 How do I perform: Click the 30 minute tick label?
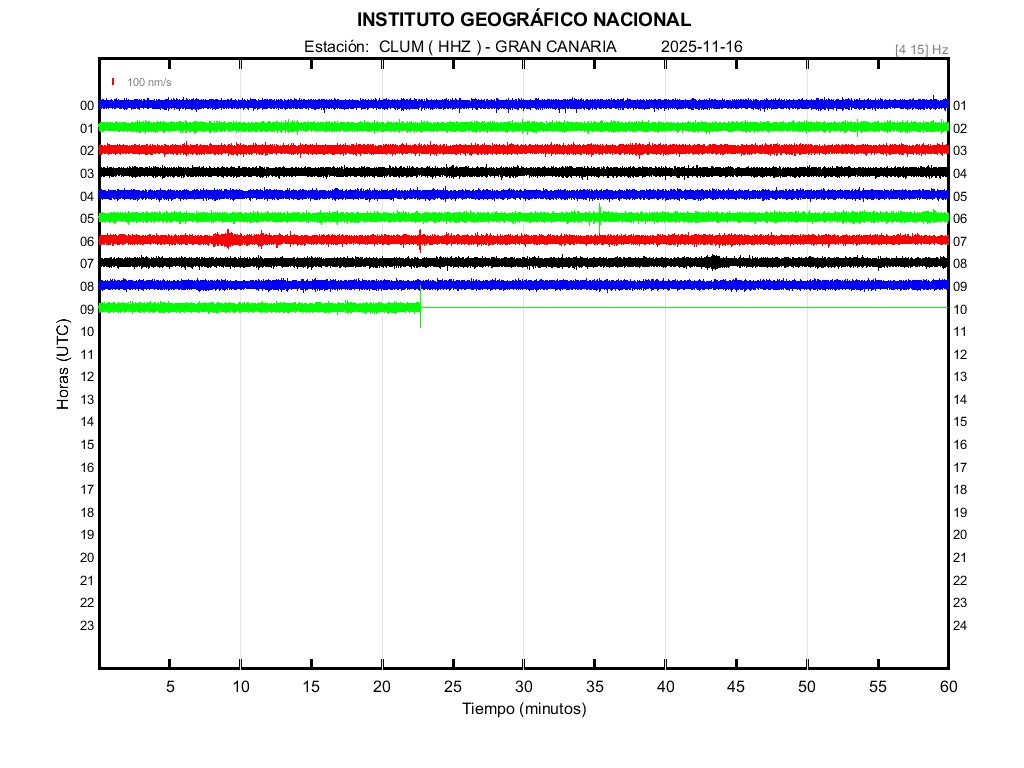[x=524, y=687]
